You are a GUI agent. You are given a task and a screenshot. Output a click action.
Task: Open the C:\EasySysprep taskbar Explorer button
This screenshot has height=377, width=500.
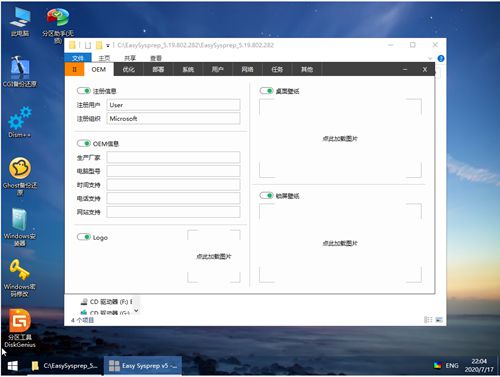coord(65,366)
